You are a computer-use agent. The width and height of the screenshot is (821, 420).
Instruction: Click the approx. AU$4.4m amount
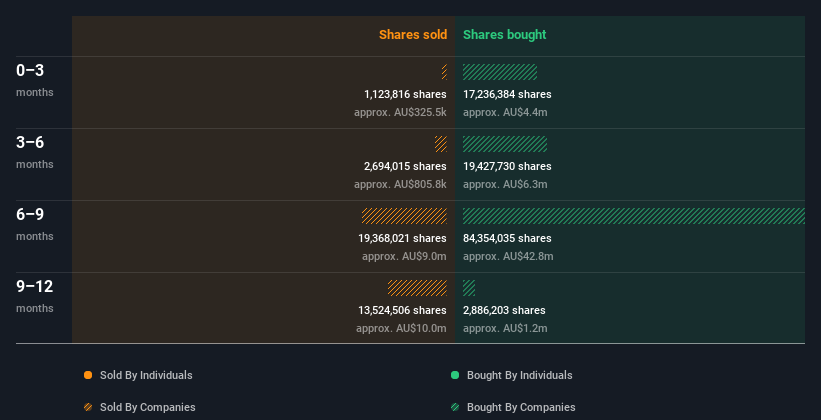click(505, 112)
